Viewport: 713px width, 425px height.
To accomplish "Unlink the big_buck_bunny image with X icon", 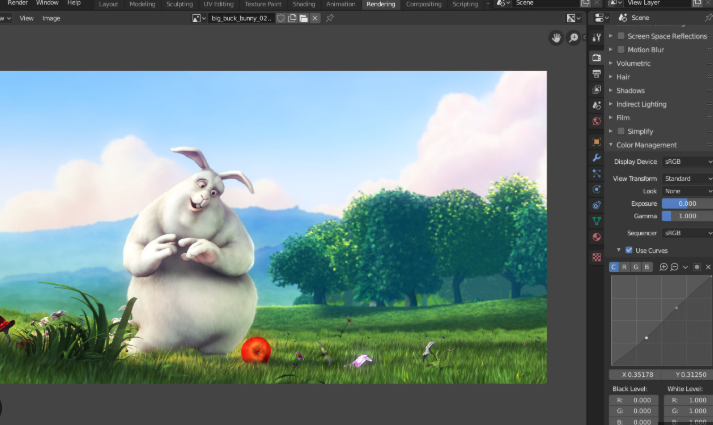I will coord(315,18).
